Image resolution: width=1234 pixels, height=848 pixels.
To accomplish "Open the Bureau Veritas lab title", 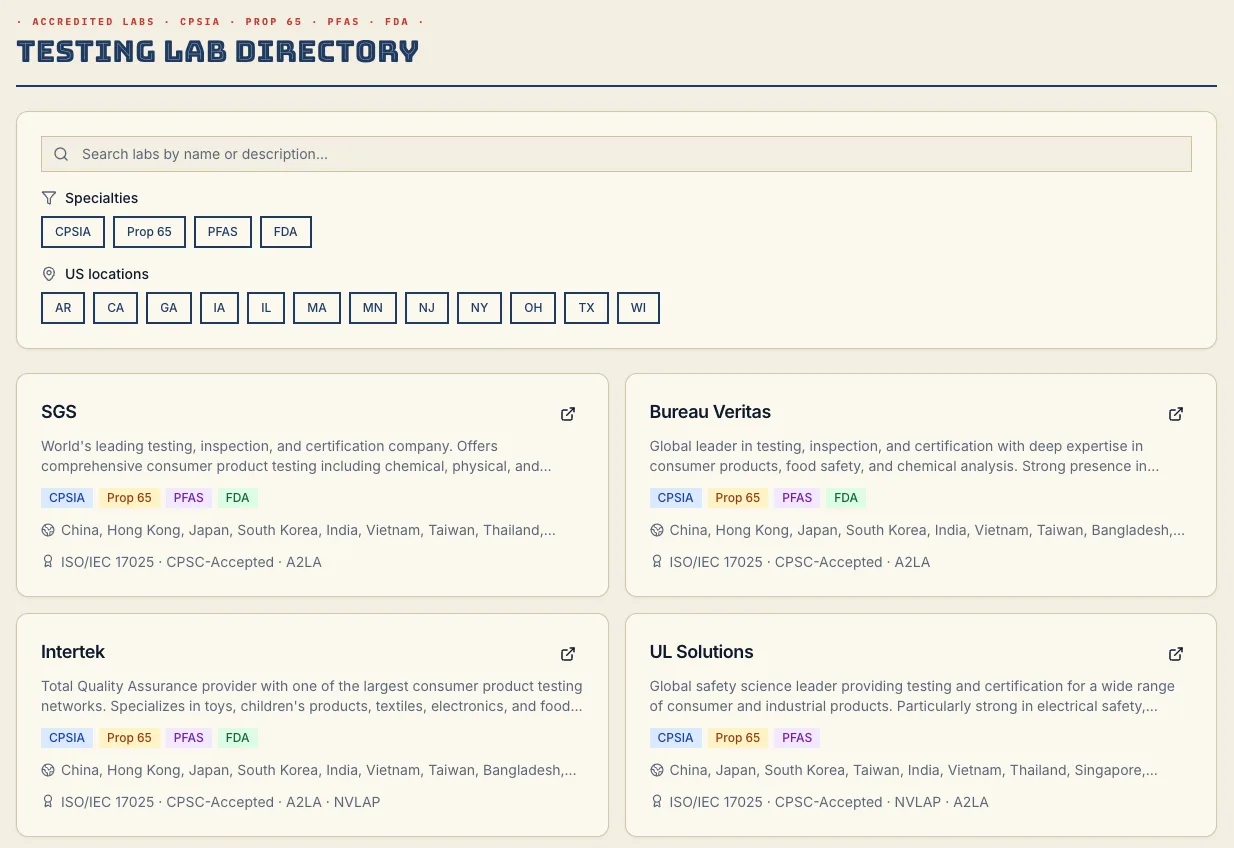I will click(710, 412).
